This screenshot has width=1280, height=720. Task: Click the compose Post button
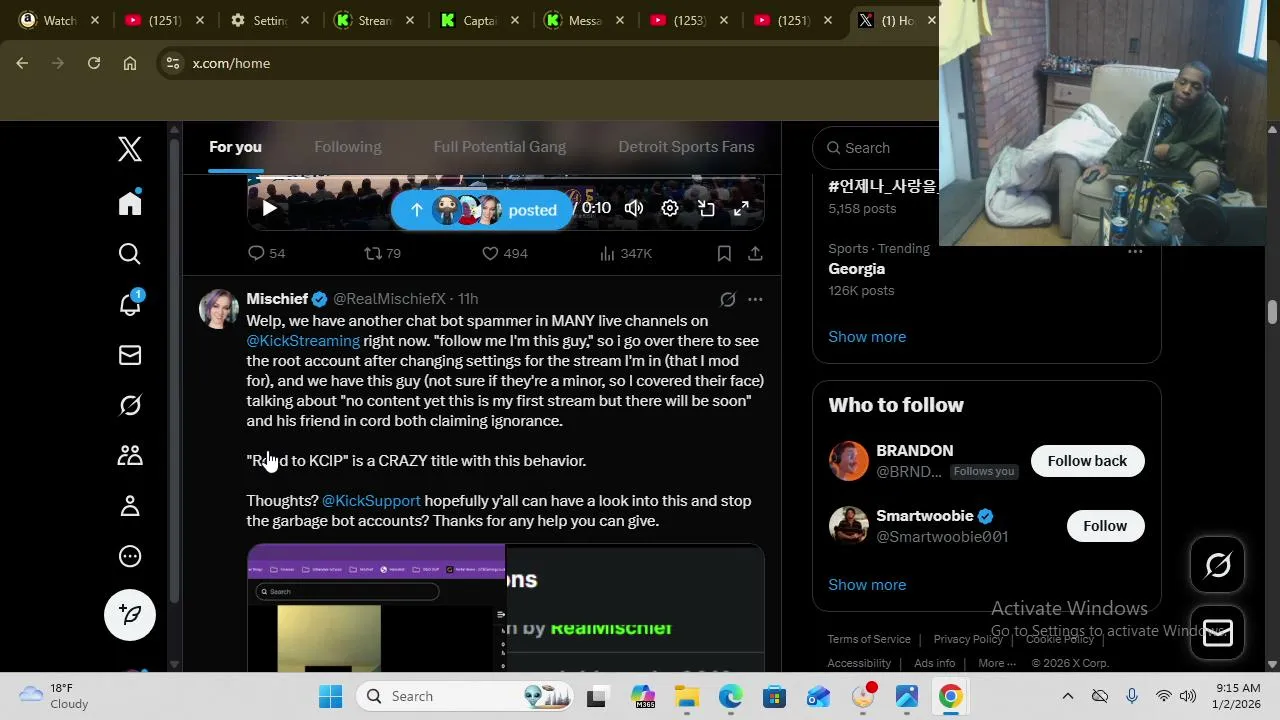coord(130,614)
